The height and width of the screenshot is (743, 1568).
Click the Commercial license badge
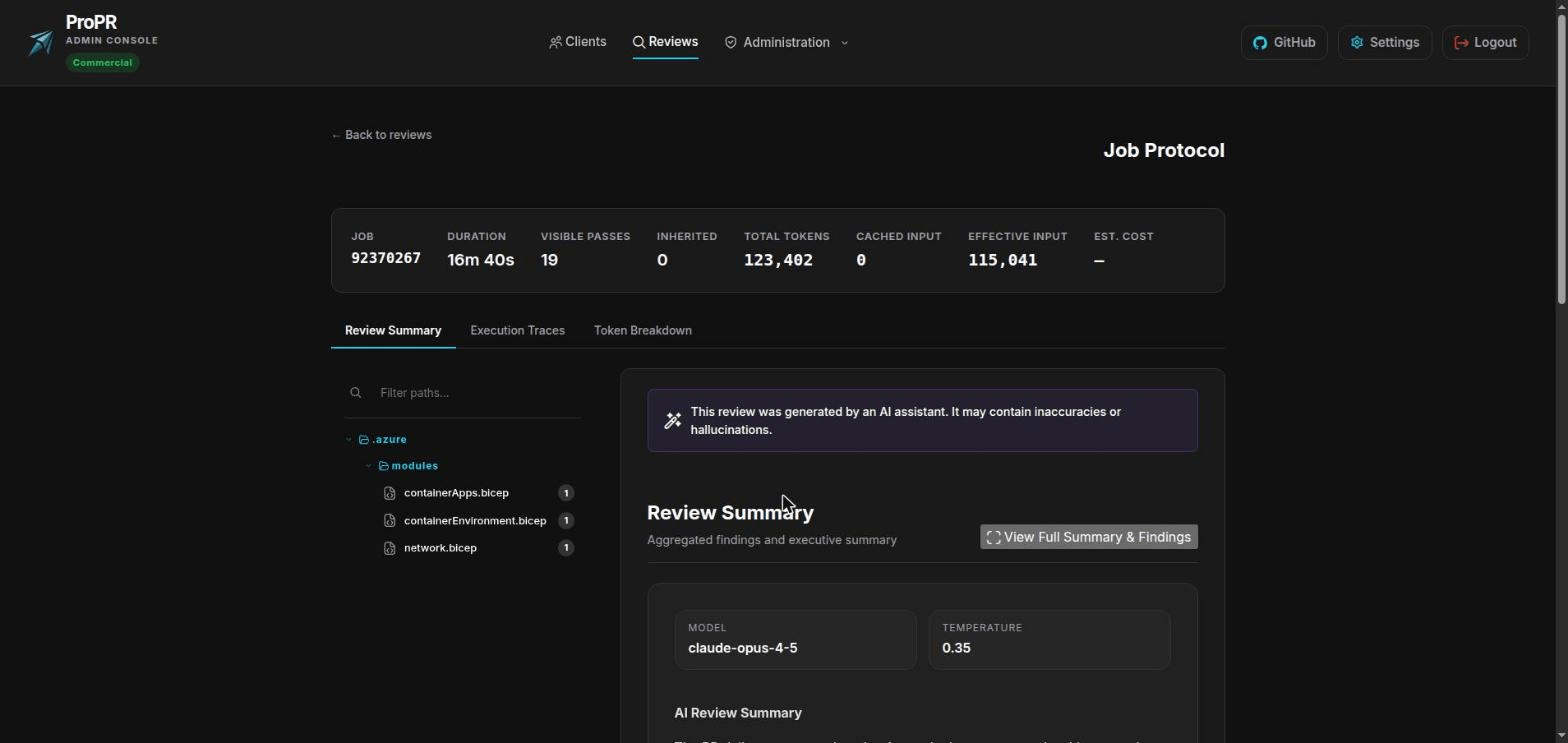tap(102, 63)
